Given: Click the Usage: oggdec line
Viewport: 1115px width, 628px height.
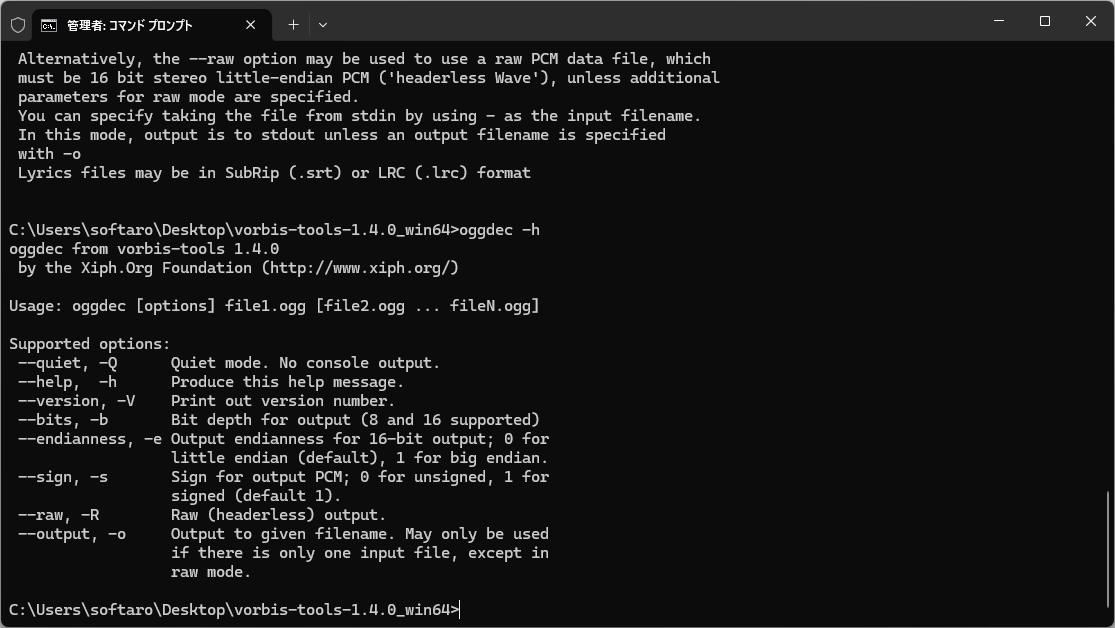Looking at the screenshot, I should 274,306.
